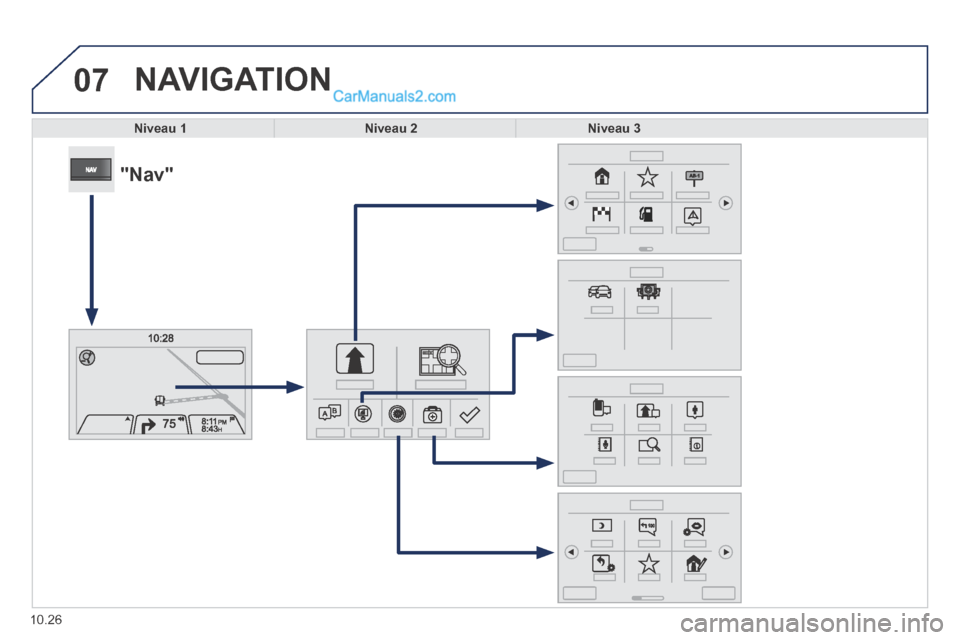The image size is (960, 640).
Task: Tap the vehicle position marker on map
Action: (x=160, y=401)
